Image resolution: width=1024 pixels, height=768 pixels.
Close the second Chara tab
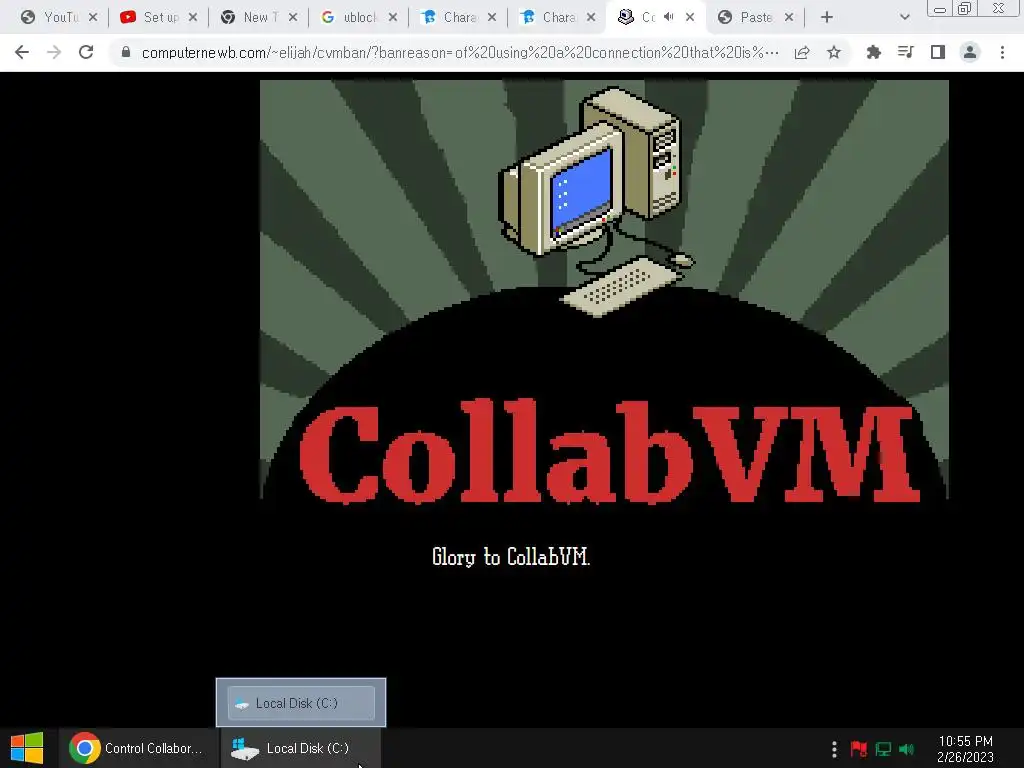[x=591, y=17]
